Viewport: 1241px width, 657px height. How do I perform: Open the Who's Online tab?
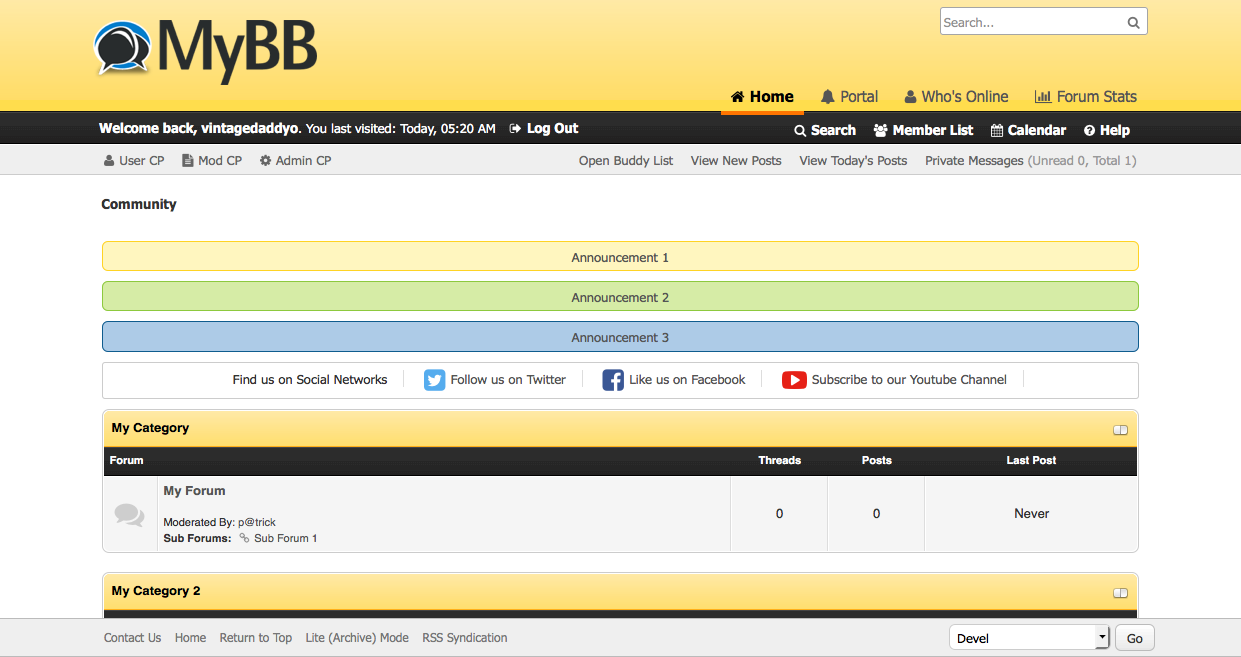coord(956,97)
